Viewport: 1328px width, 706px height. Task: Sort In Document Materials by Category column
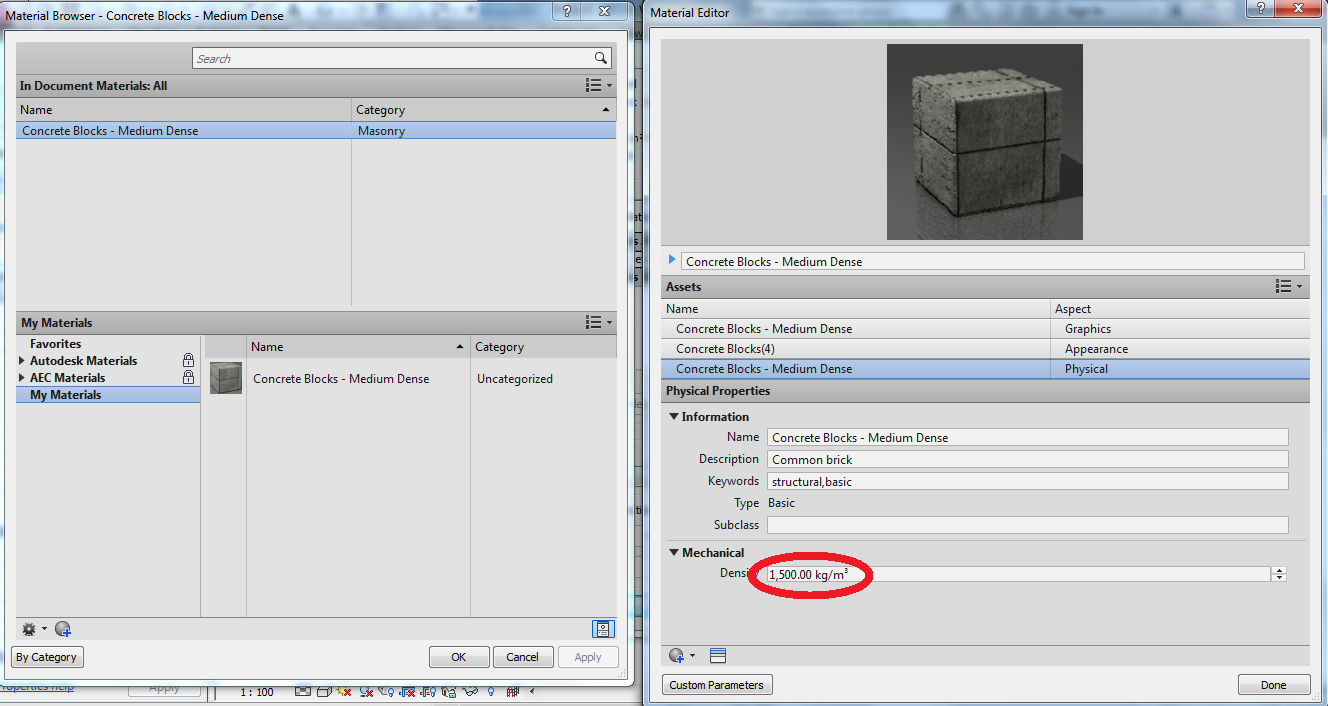tap(484, 110)
